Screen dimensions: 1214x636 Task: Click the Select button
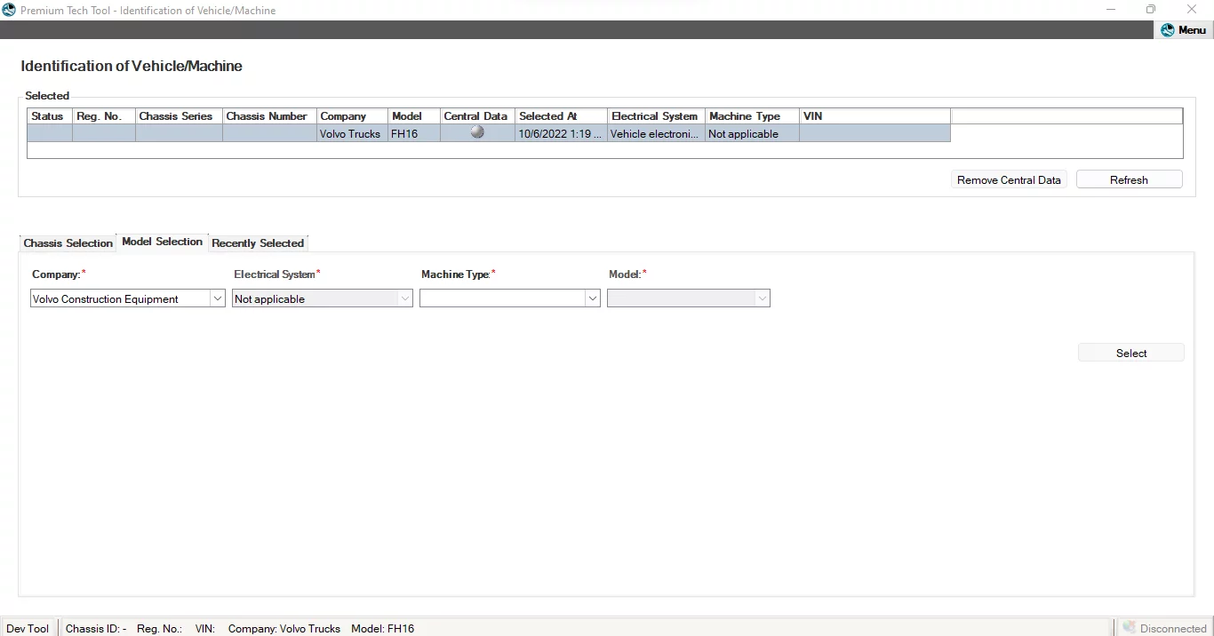[1130, 352]
